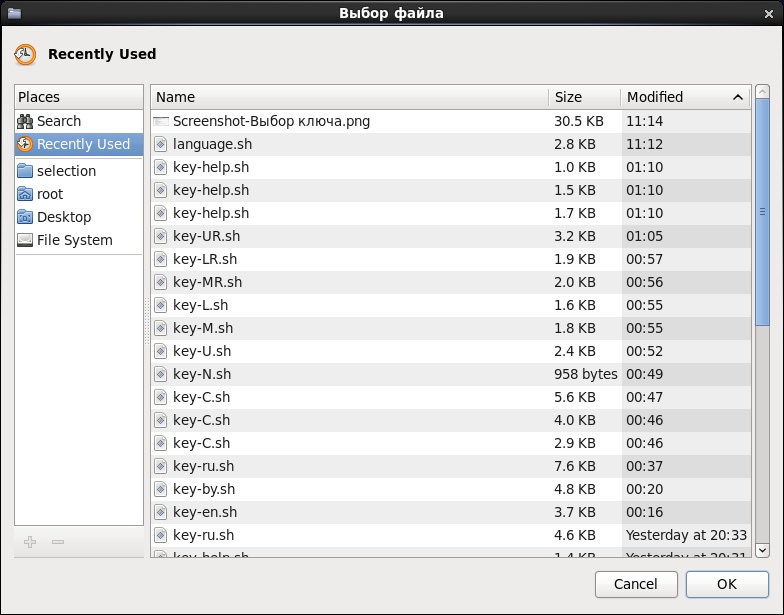Select key-help.sh sized 1.0 KB
784x615 pixels.
451,167
